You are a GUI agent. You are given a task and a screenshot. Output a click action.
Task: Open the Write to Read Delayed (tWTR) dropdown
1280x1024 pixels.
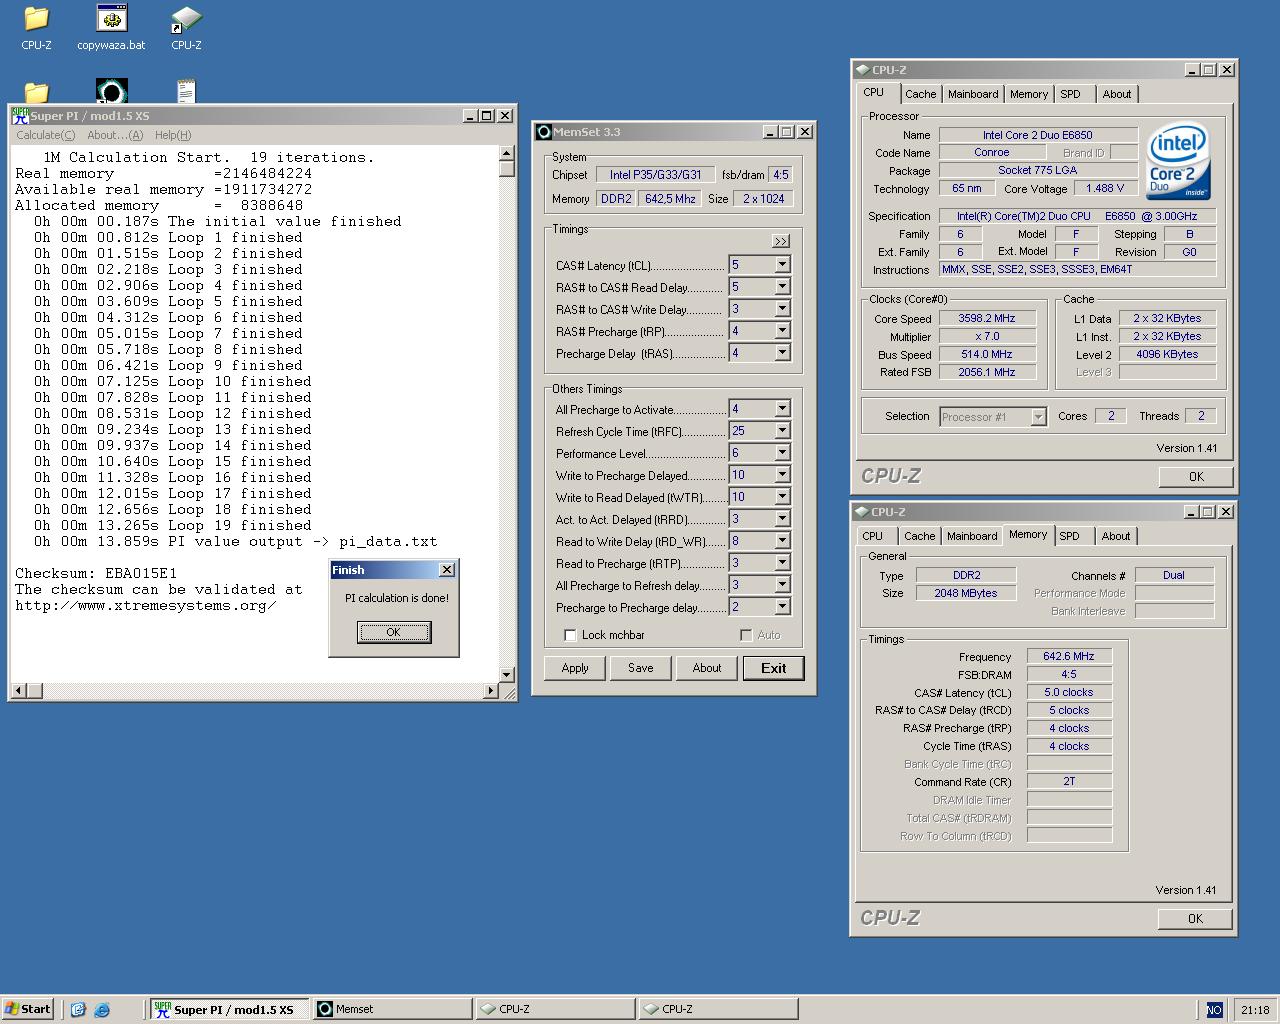[x=782, y=497]
